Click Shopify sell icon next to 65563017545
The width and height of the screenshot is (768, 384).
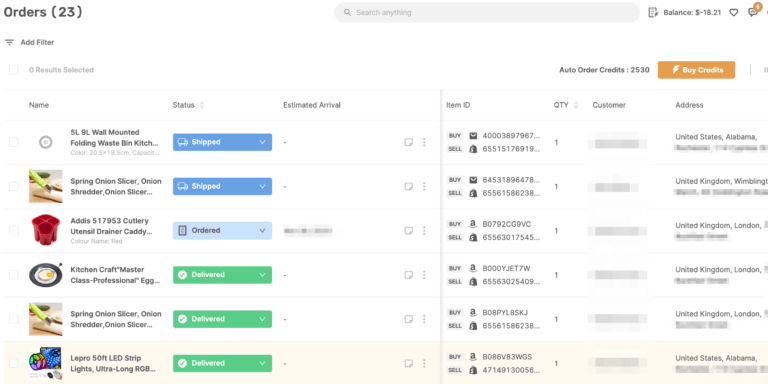click(x=473, y=238)
